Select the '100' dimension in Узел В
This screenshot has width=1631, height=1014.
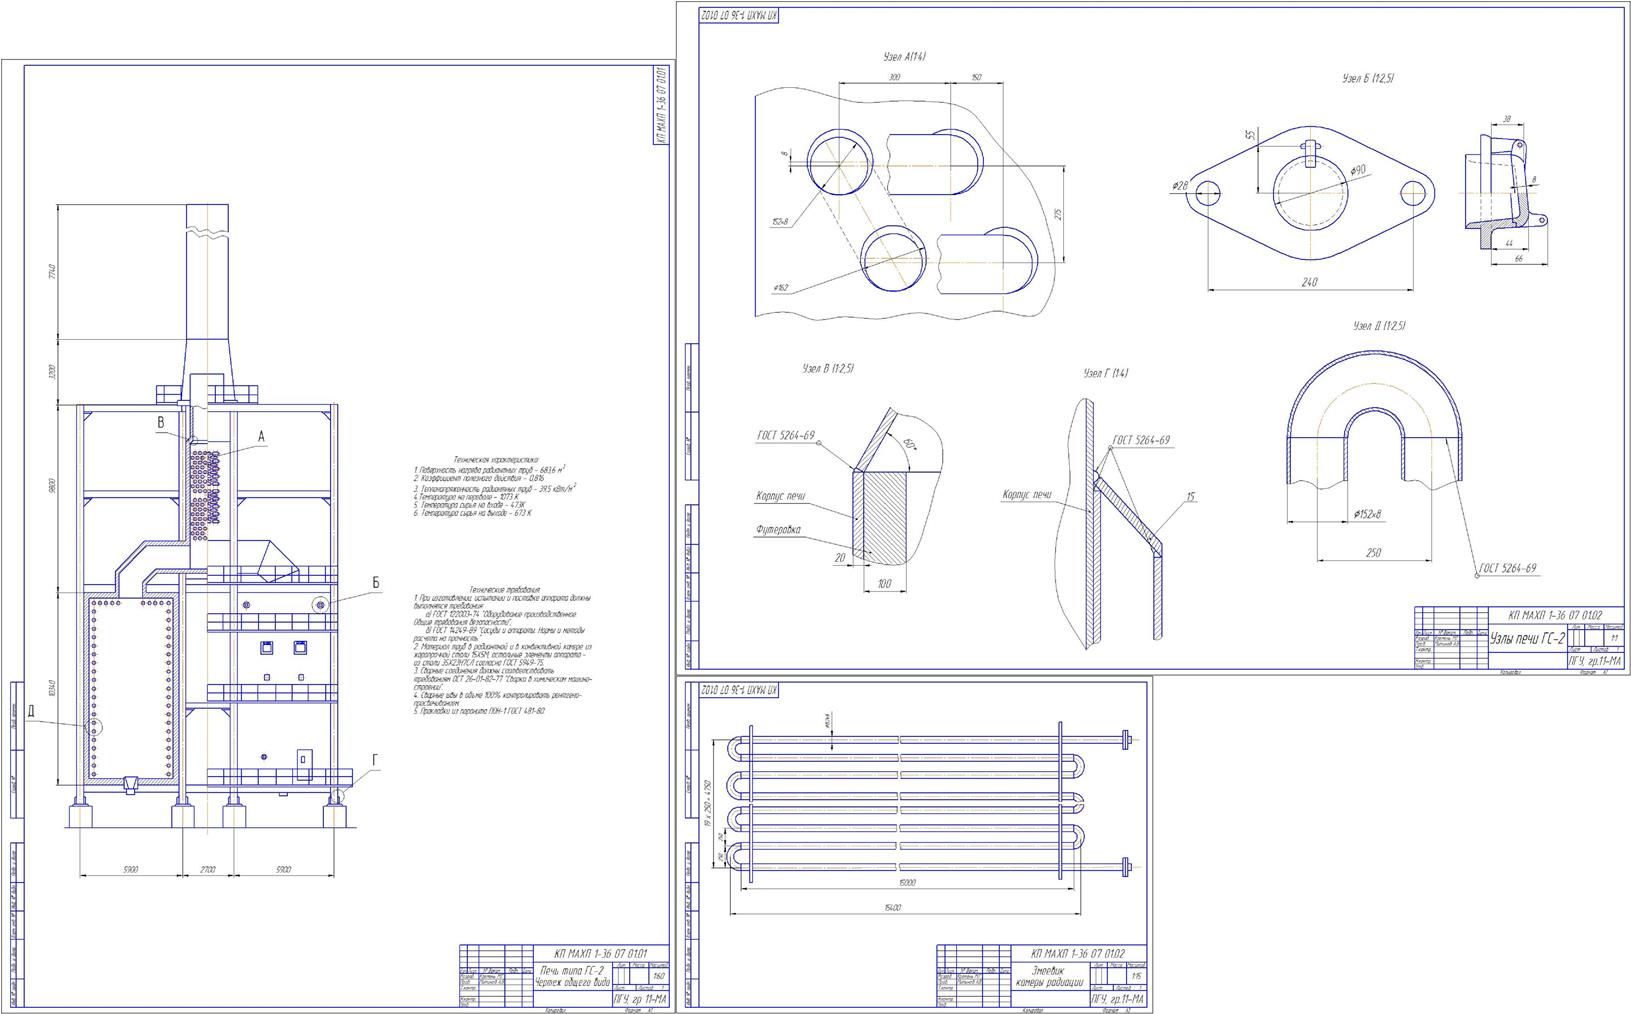click(x=884, y=583)
